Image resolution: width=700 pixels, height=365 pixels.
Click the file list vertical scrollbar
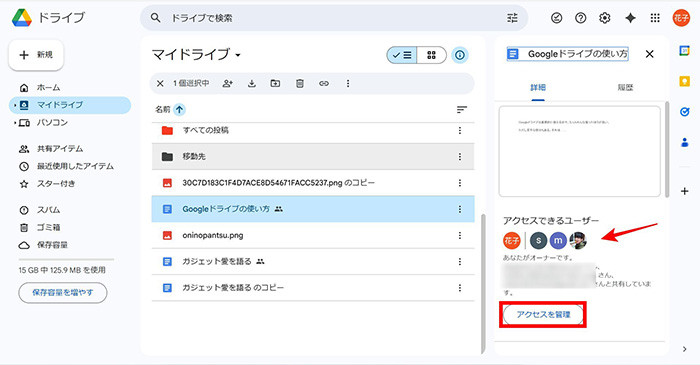pyautogui.click(x=483, y=283)
